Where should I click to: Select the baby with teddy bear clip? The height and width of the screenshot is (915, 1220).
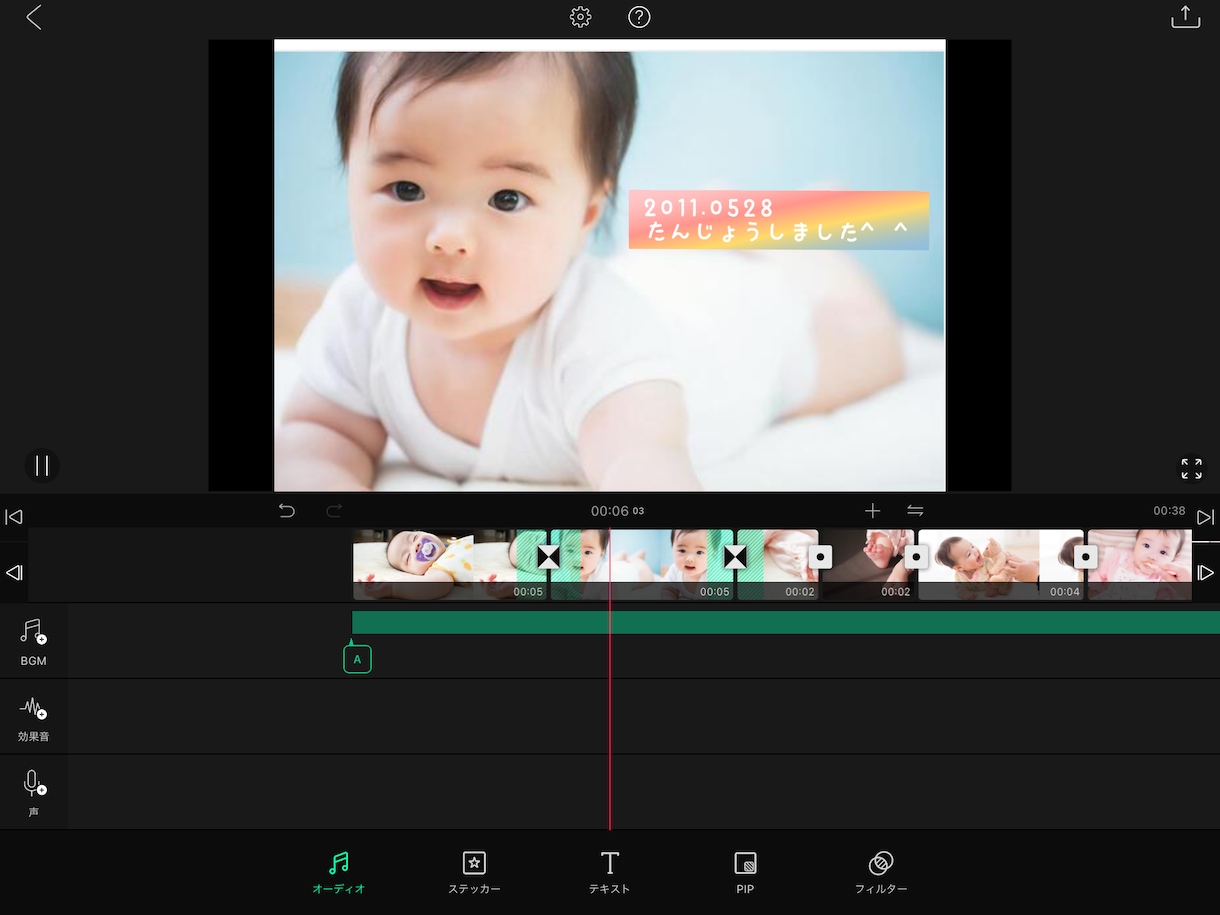click(1000, 565)
